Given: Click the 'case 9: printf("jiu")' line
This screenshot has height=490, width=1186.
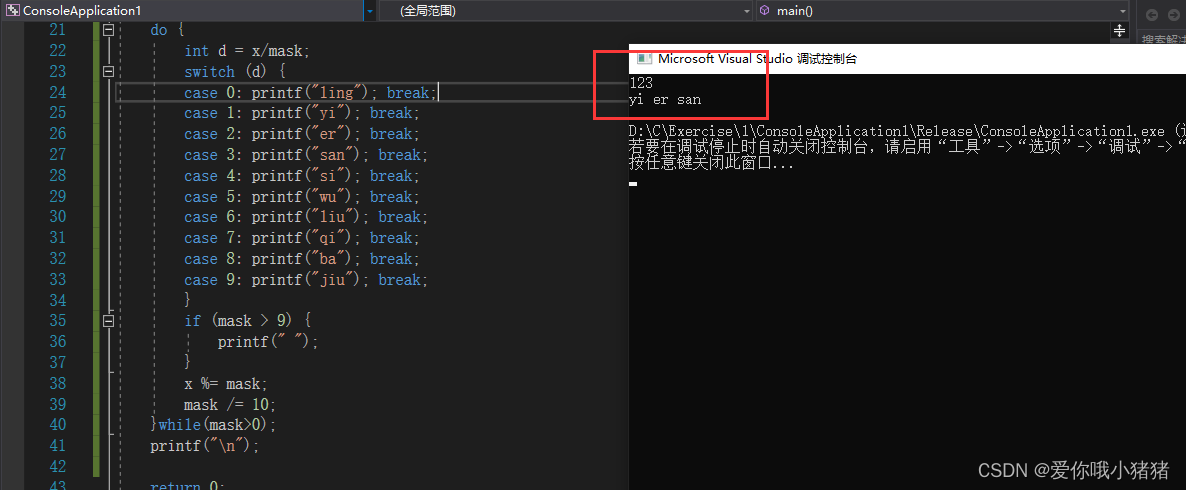Looking at the screenshot, I should [x=306, y=280].
